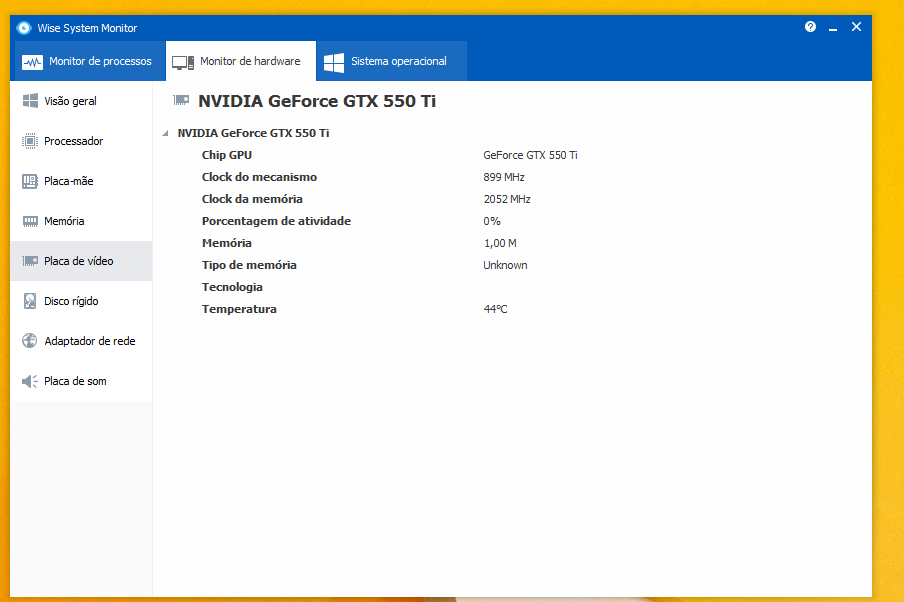Screen dimensions: 904x602
Task: Click the computer icon on Monitor de hardware
Action: (183, 62)
